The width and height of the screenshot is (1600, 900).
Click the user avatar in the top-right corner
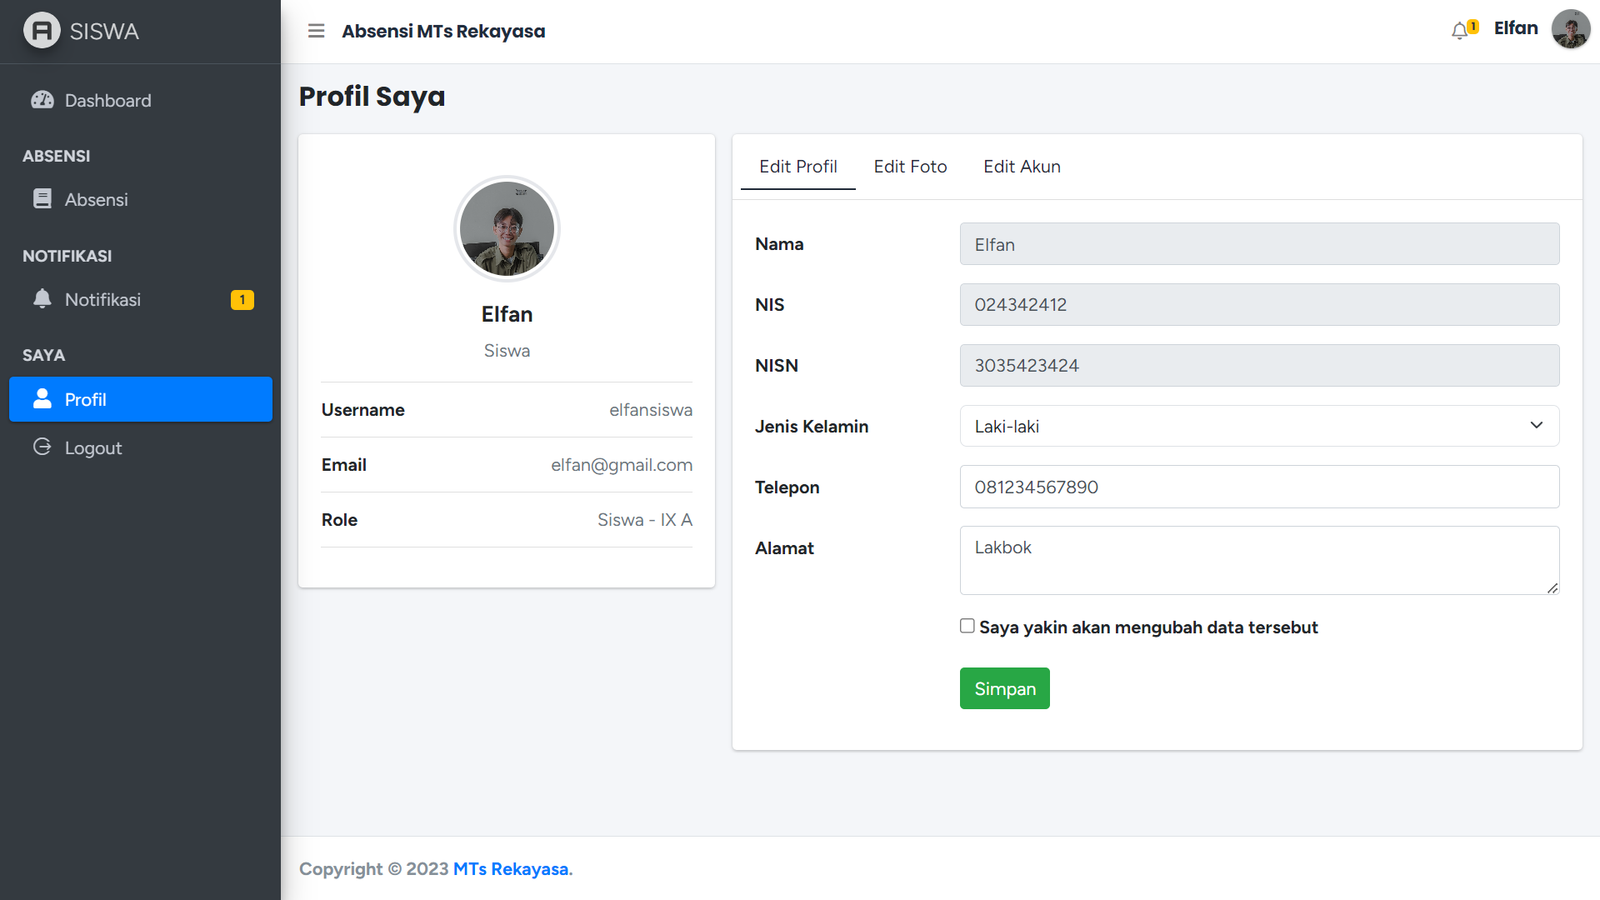[x=1570, y=29]
